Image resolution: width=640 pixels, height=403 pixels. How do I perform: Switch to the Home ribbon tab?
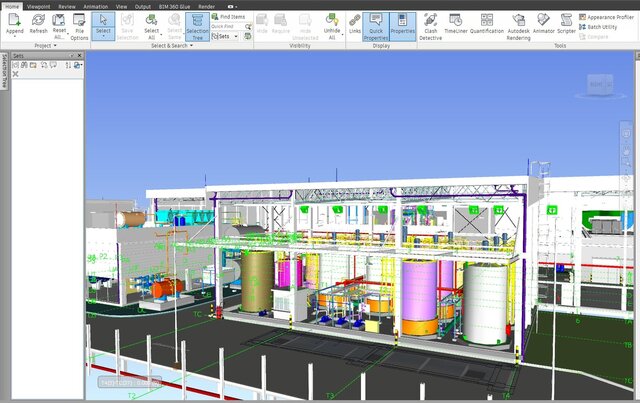pos(11,7)
